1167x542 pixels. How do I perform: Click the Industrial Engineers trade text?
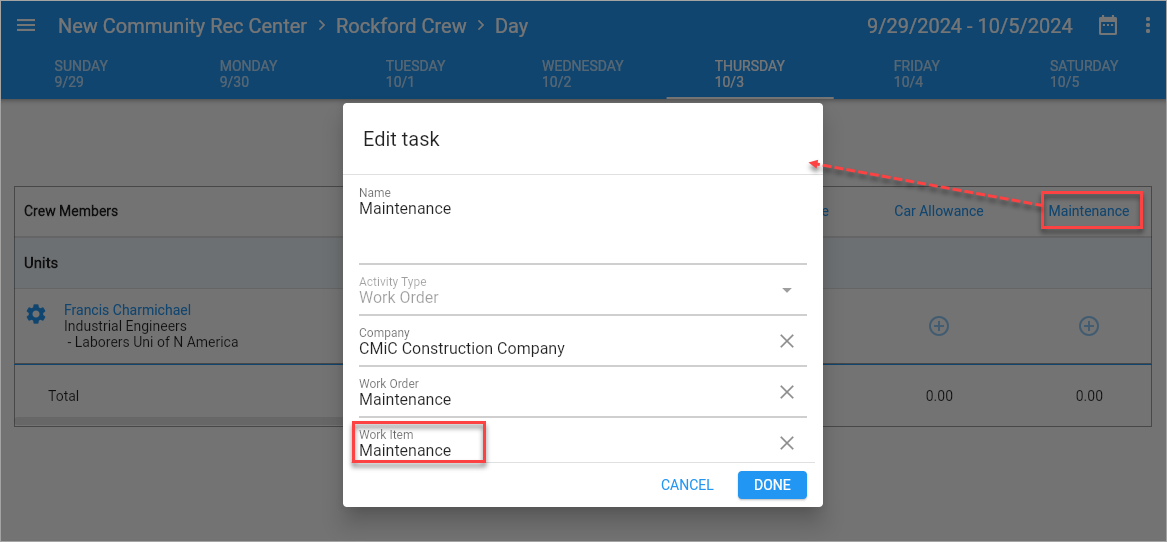125,326
